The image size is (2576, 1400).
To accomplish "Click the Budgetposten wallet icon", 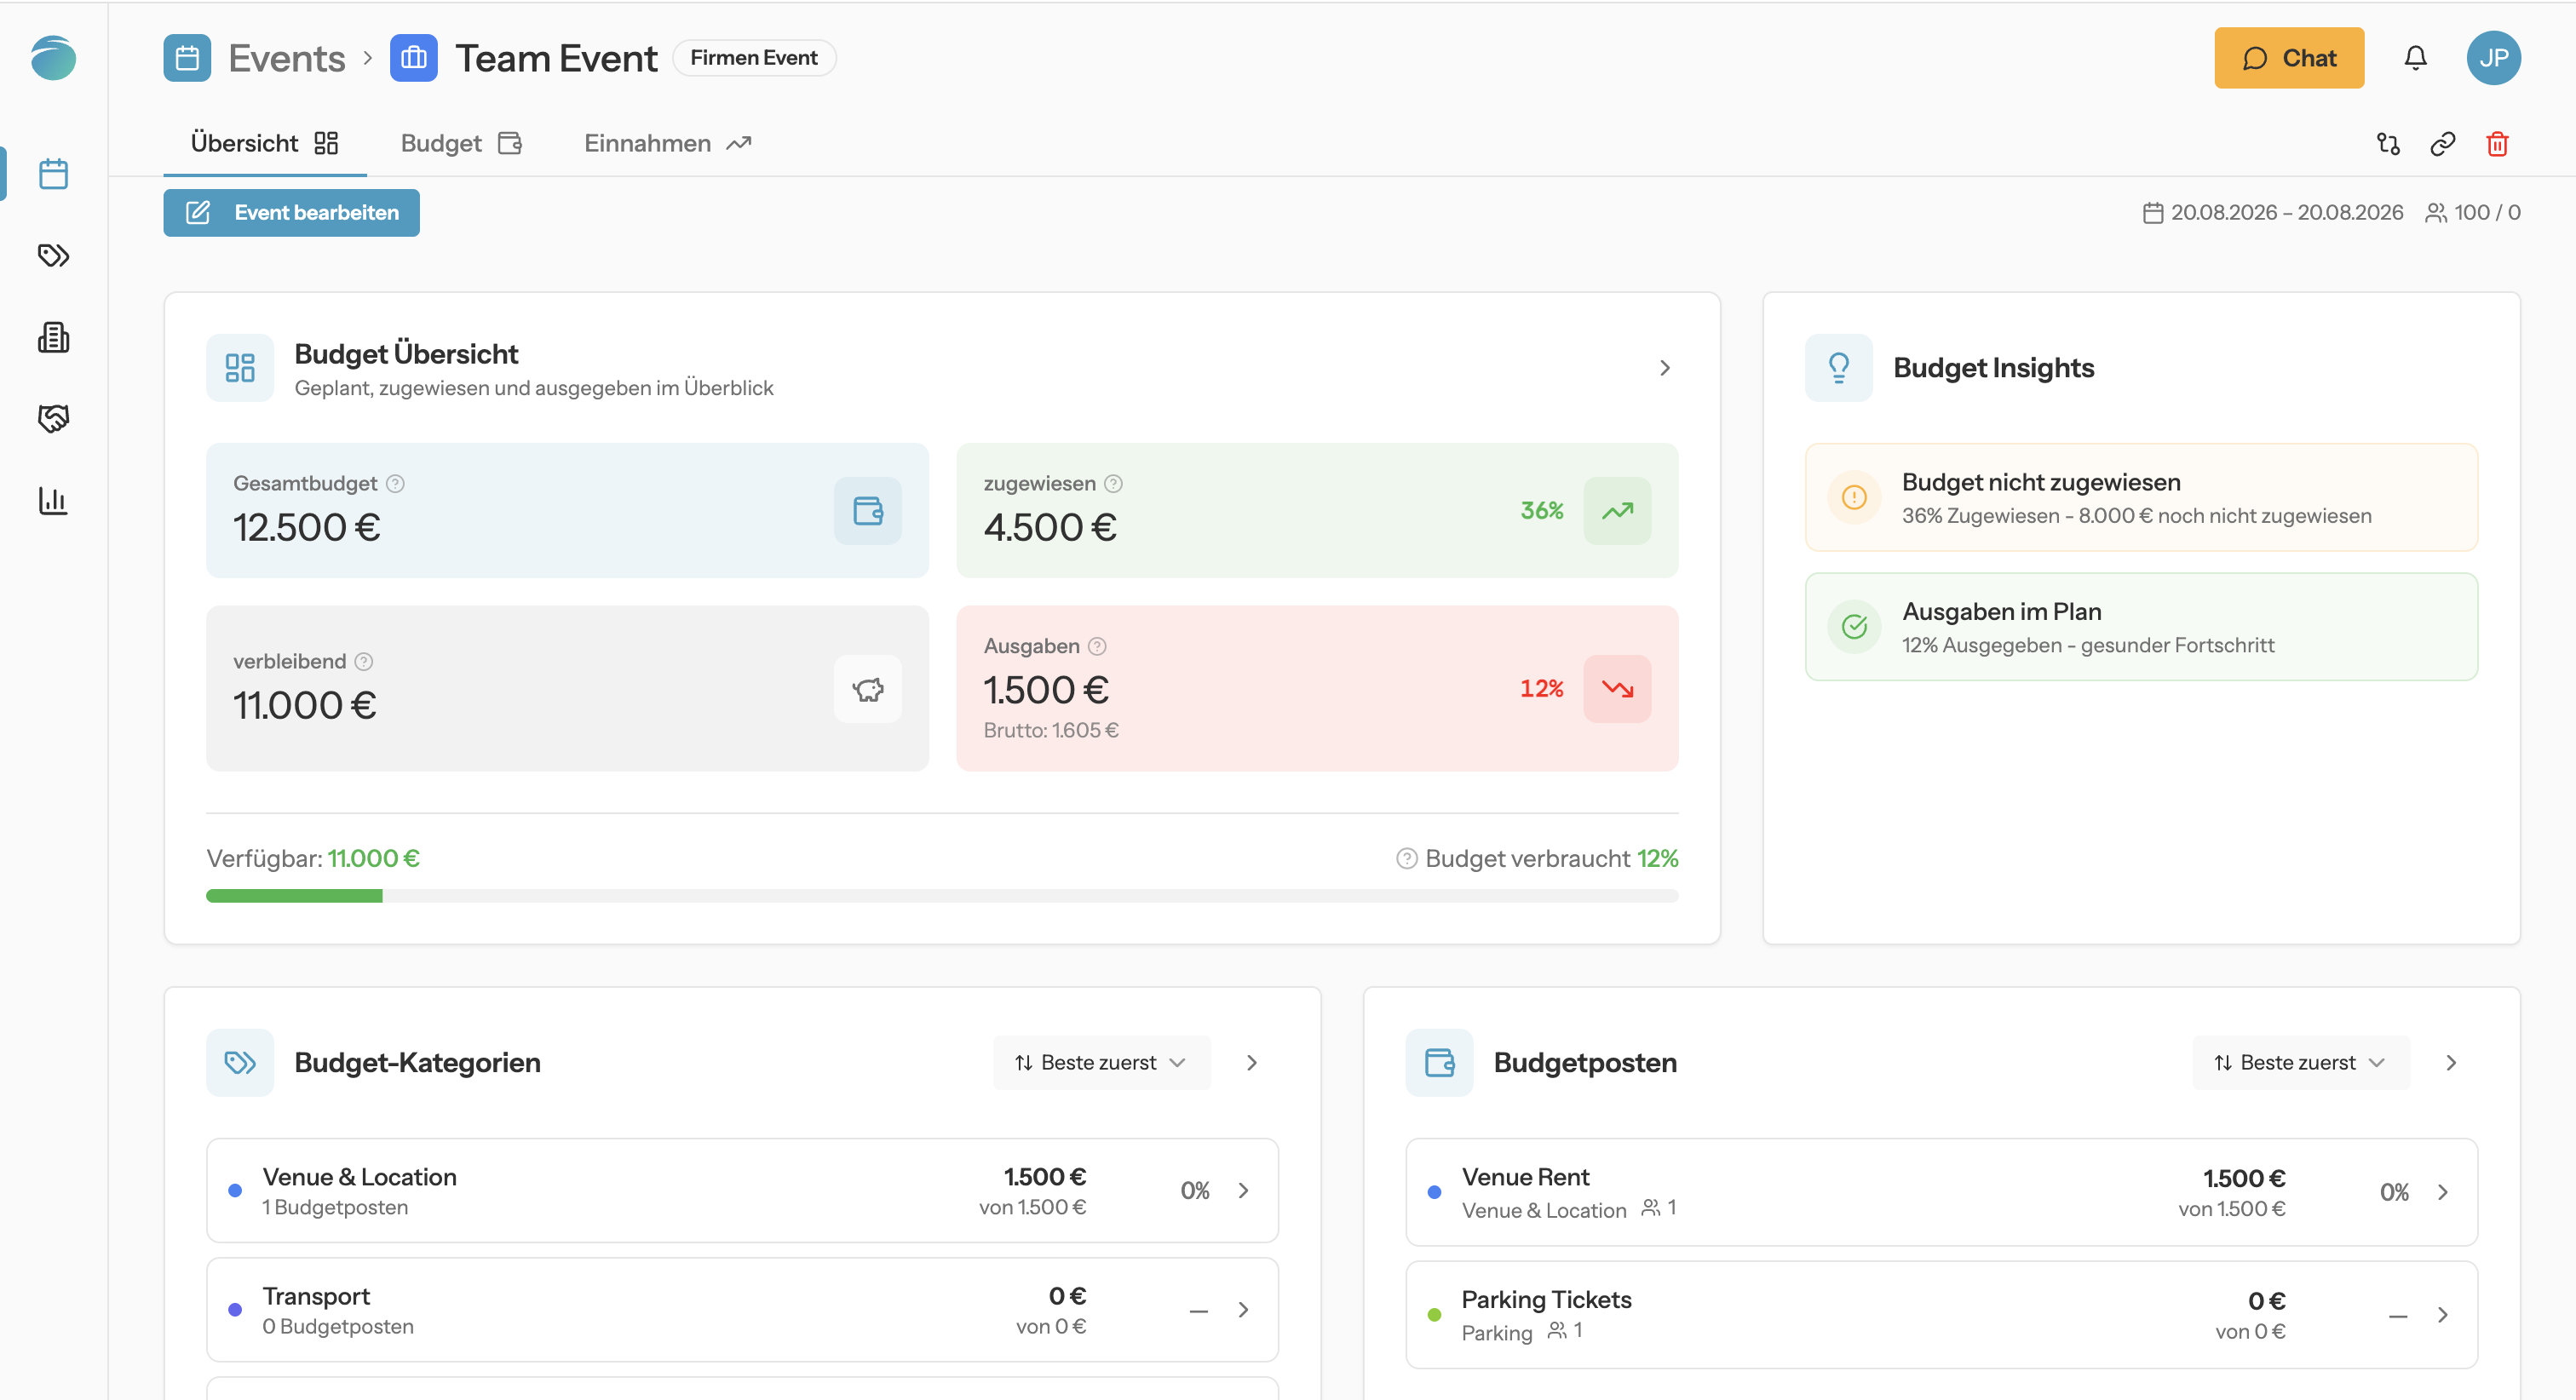I will 1439,1063.
